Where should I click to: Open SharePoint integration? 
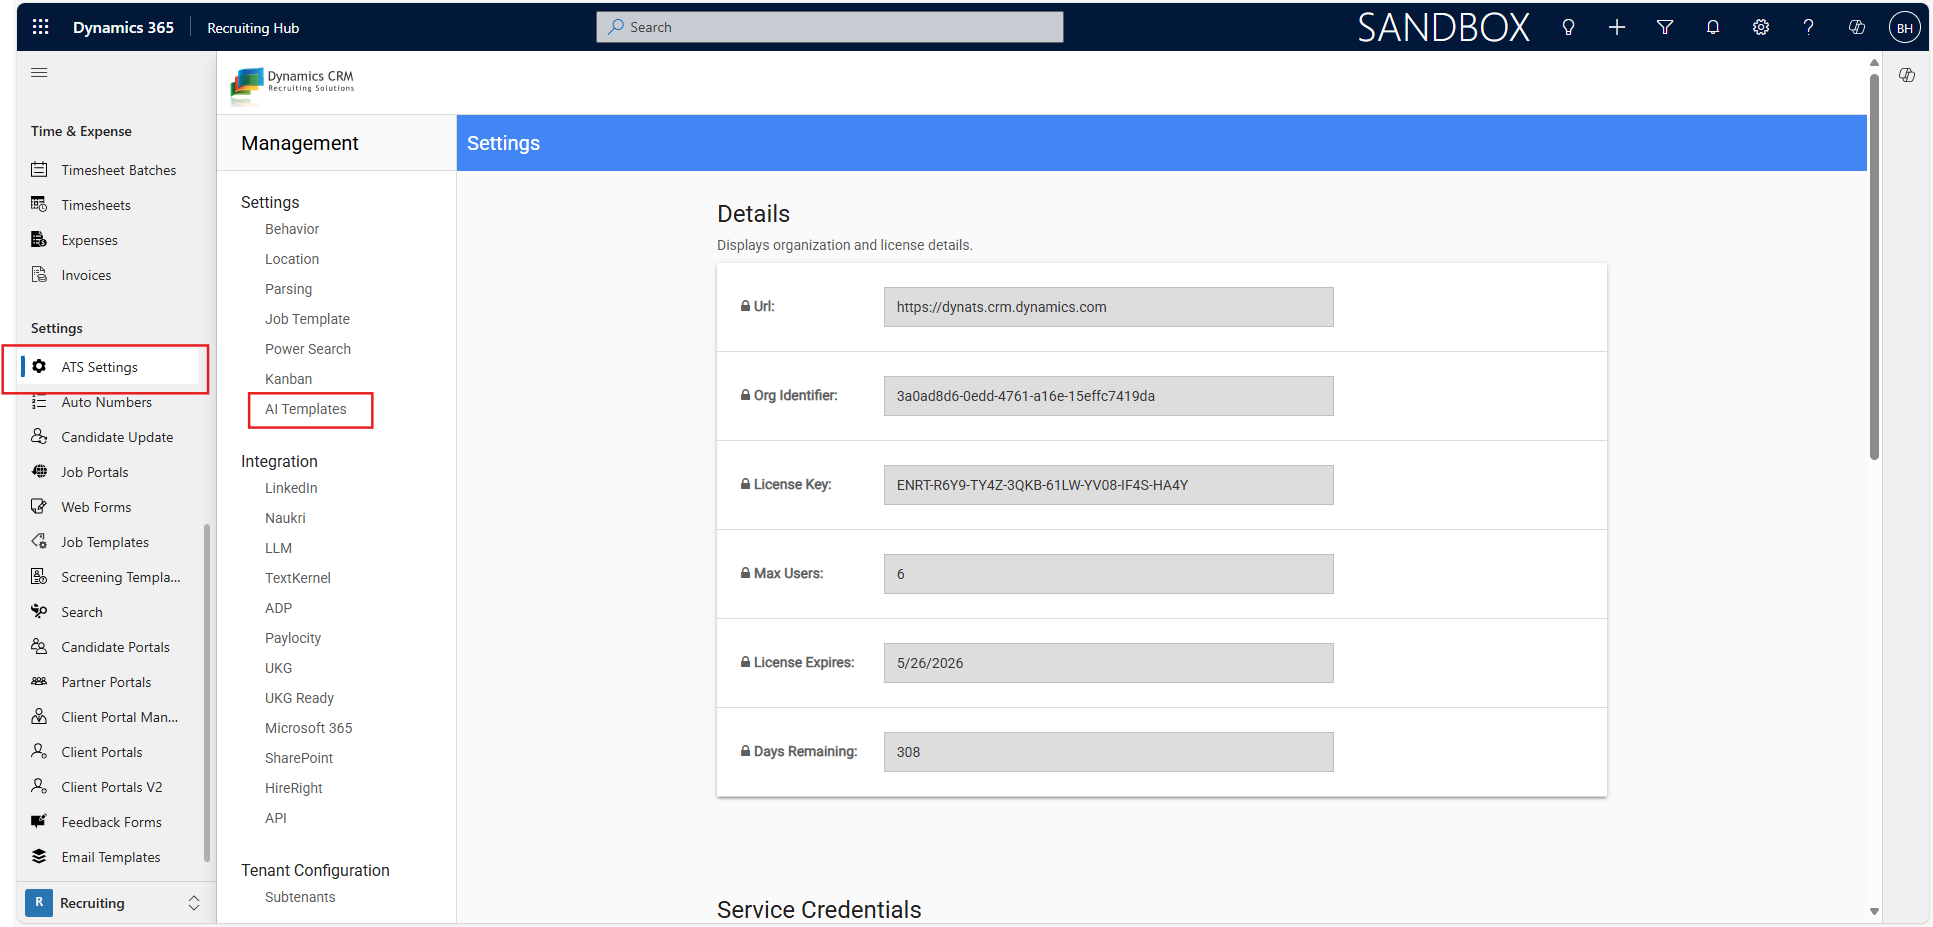coord(299,758)
